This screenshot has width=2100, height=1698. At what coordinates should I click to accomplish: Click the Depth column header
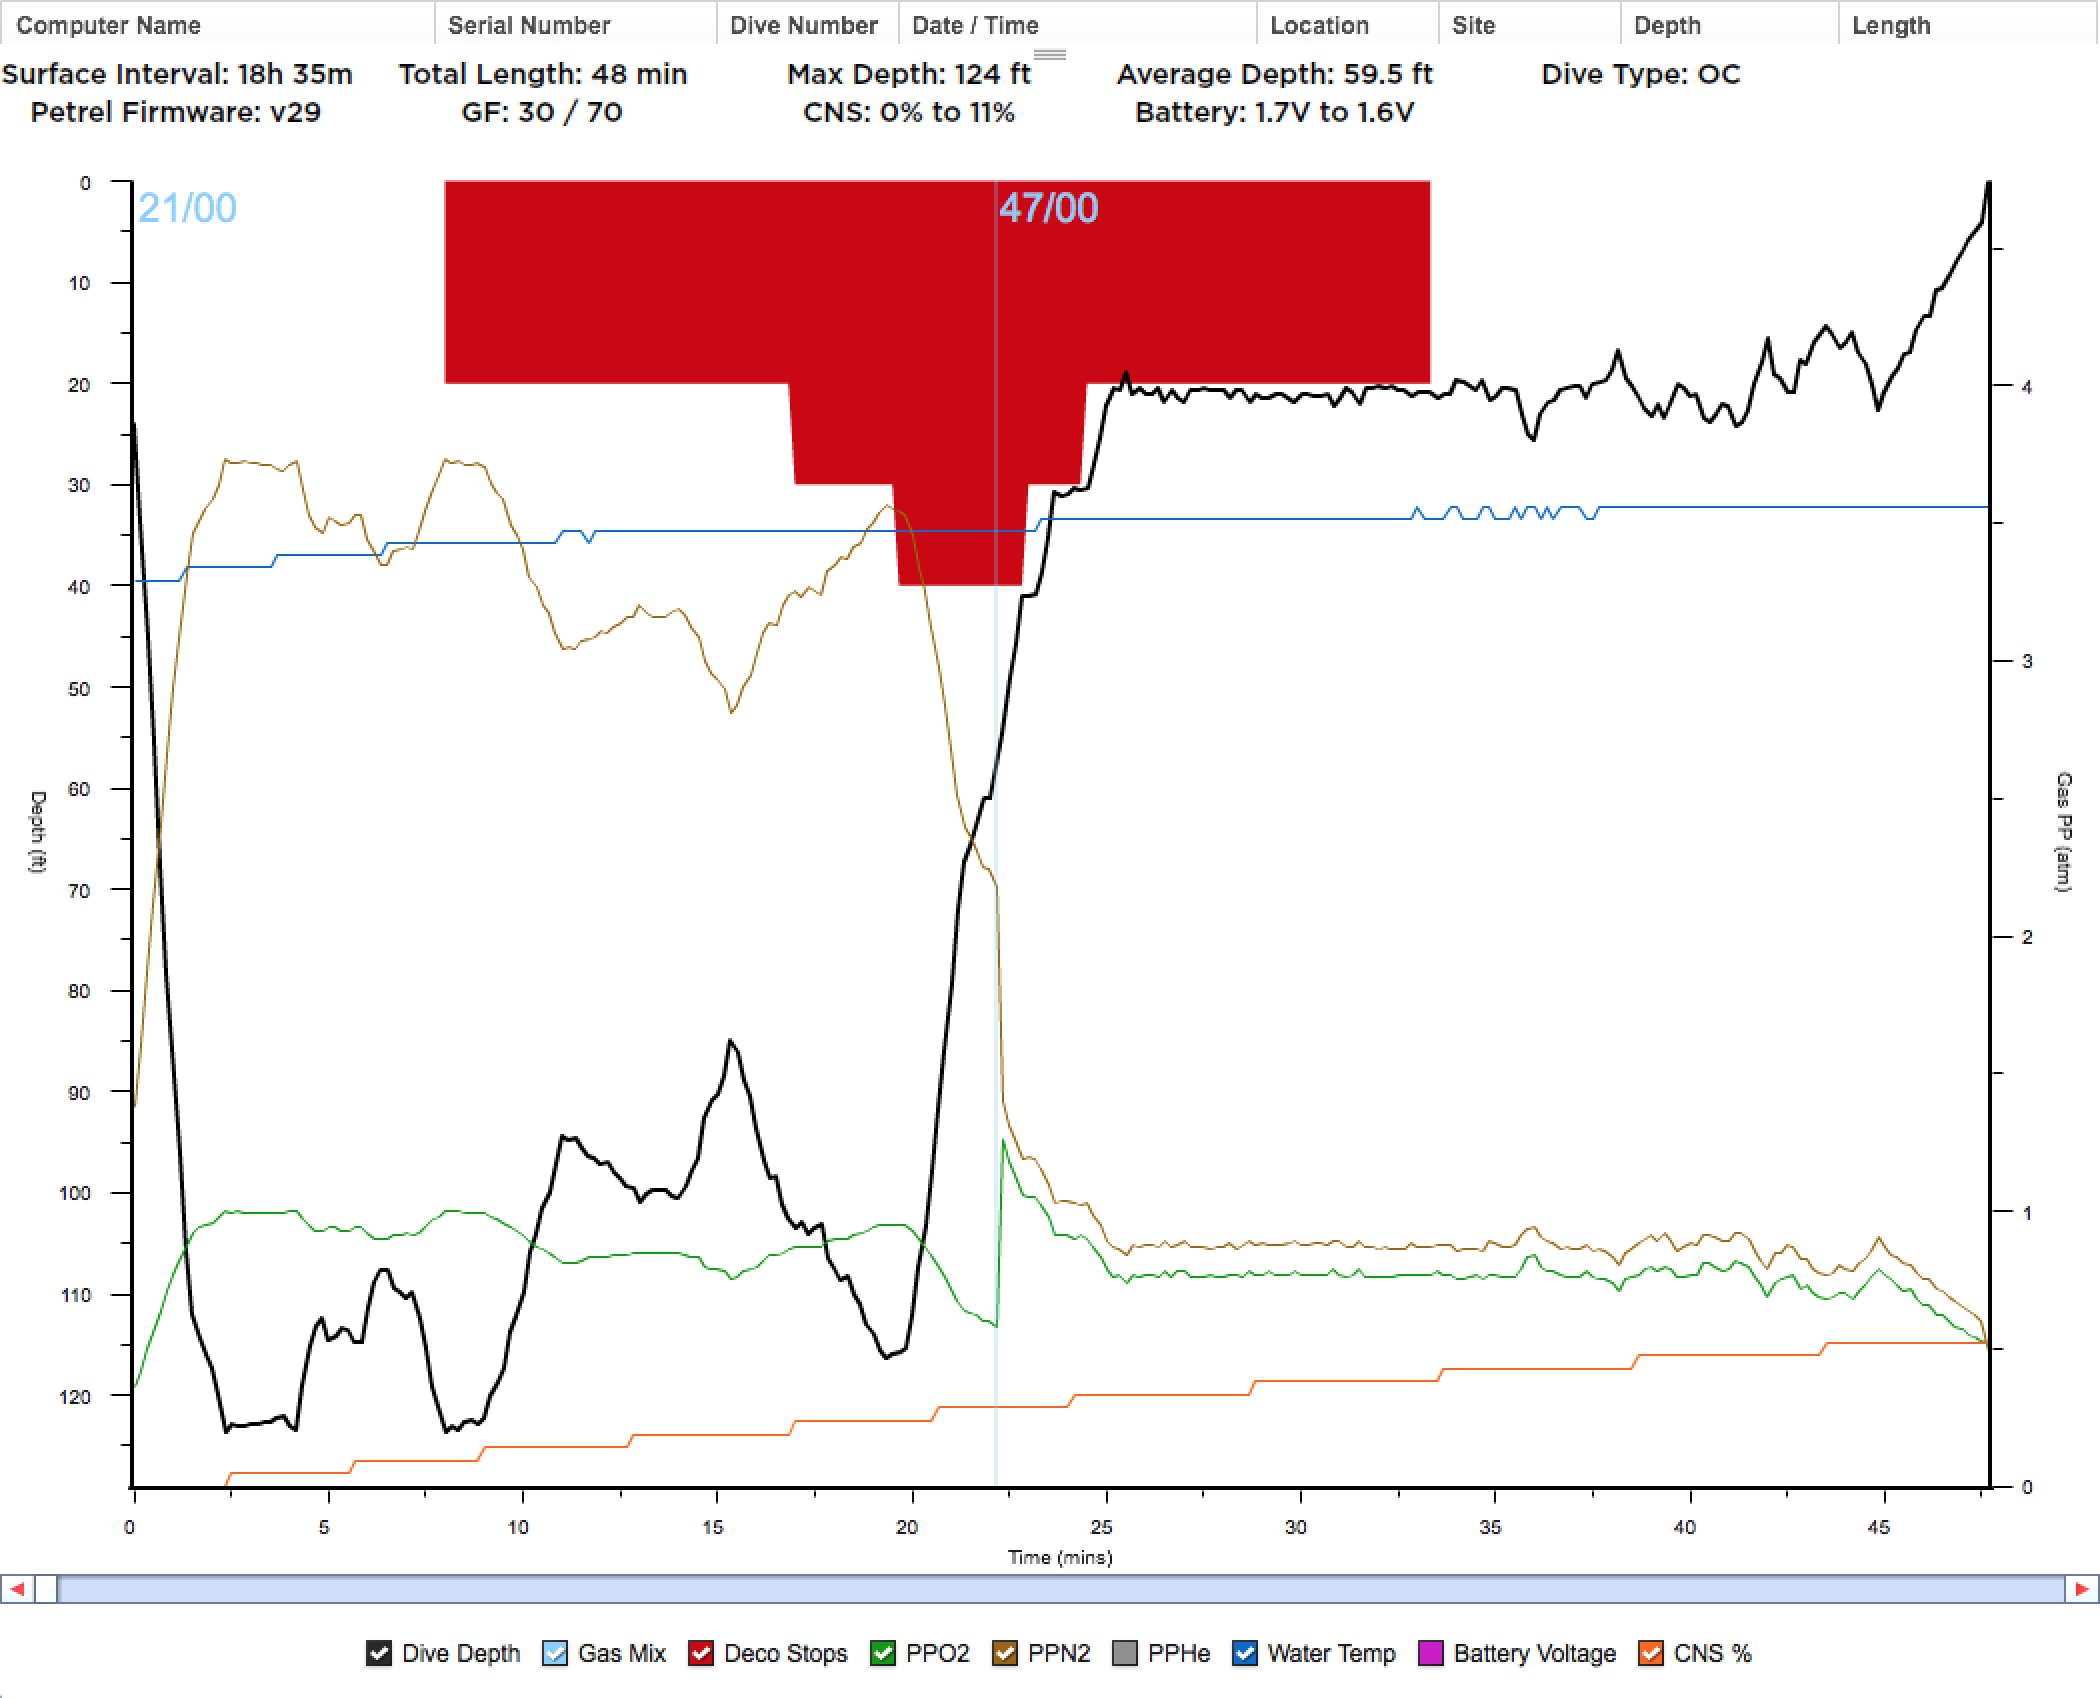pos(1667,25)
